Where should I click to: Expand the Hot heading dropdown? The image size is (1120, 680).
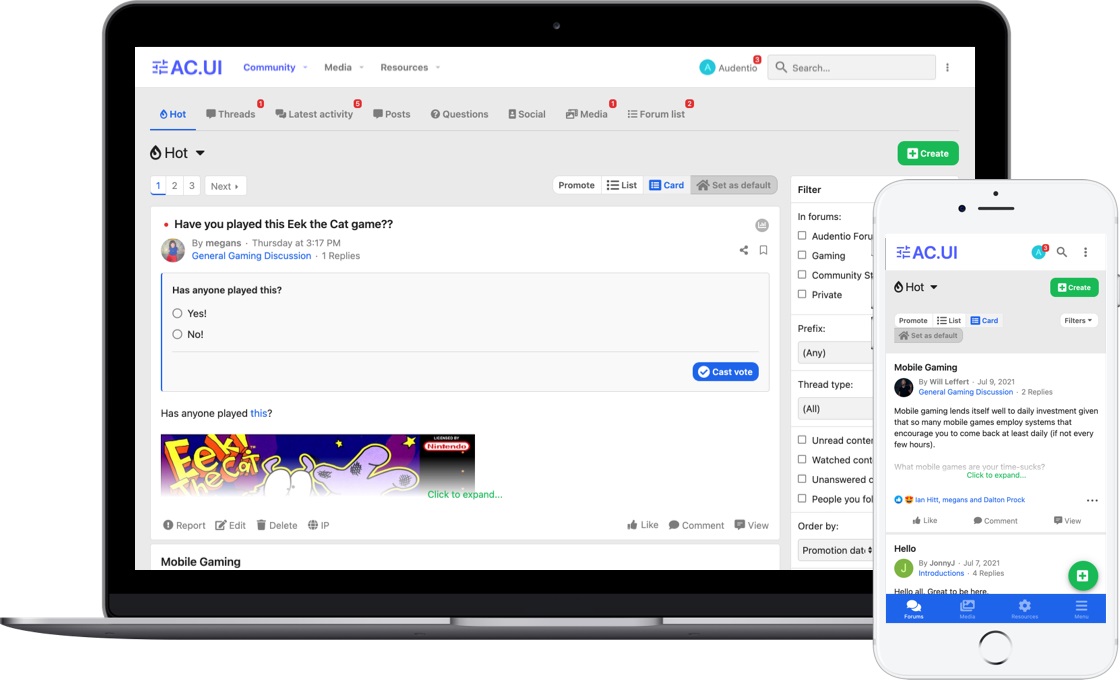[x=200, y=153]
